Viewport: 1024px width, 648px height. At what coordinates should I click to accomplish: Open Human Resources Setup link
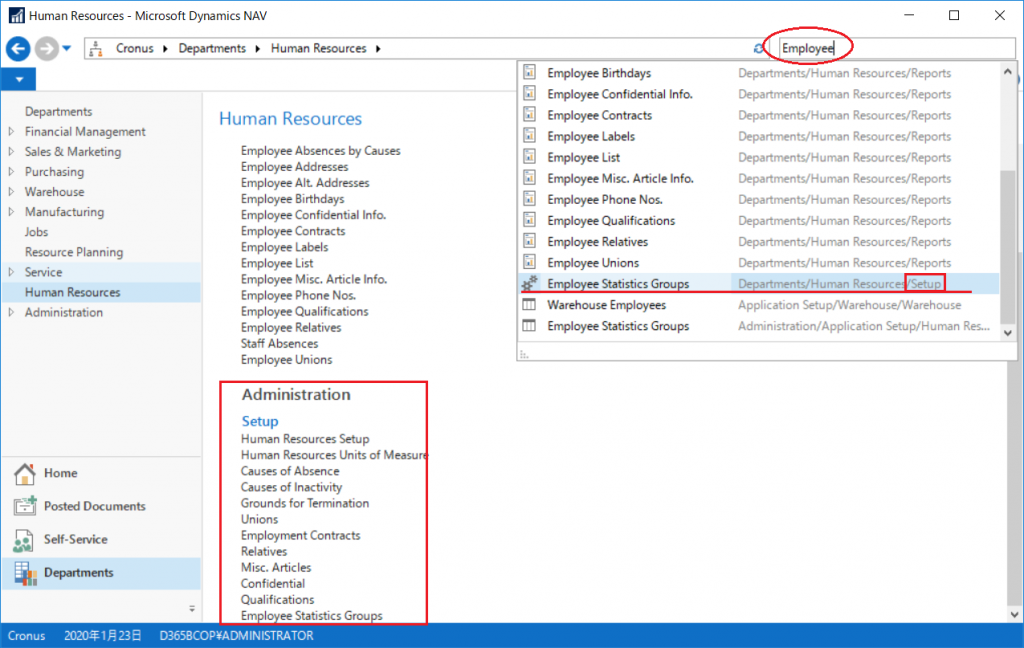click(x=305, y=439)
